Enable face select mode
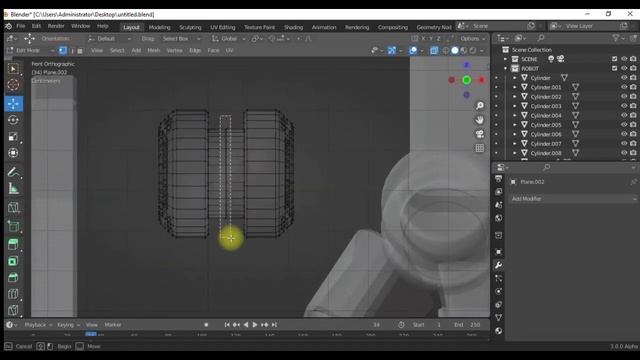 tap(80, 51)
